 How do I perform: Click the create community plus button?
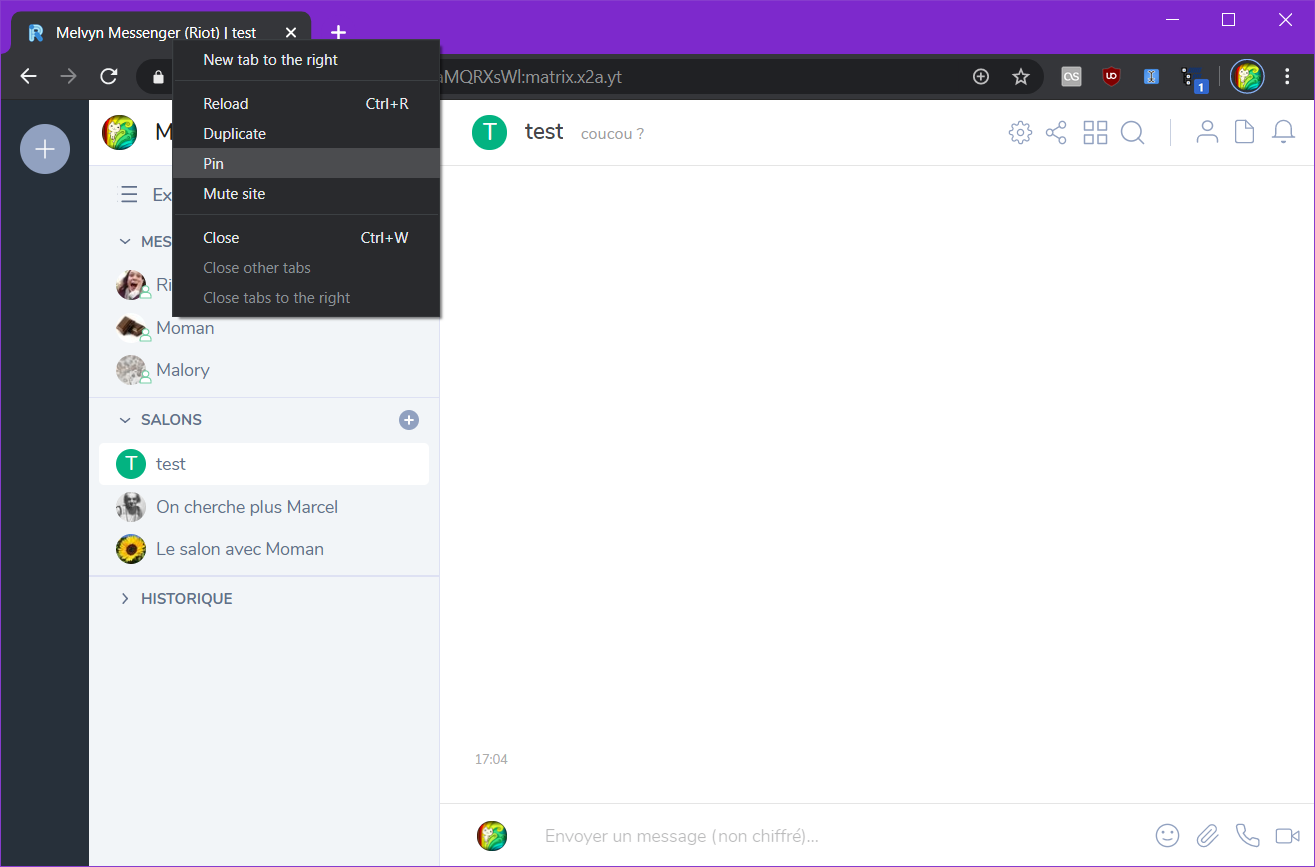[x=45, y=149]
